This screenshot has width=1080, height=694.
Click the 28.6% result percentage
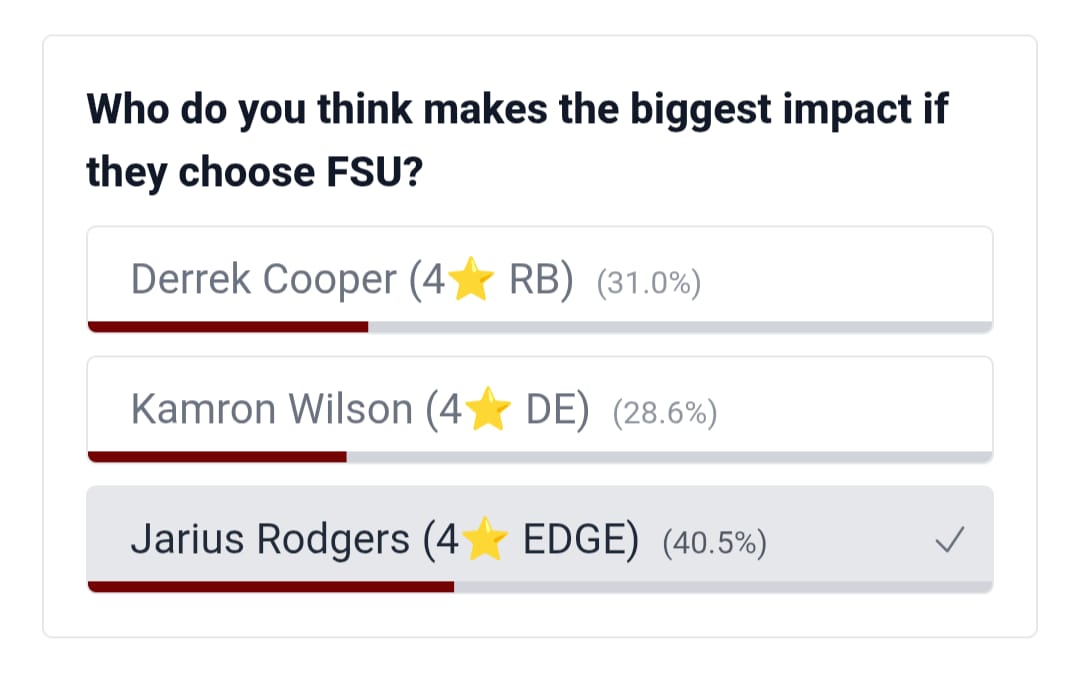[x=665, y=413]
